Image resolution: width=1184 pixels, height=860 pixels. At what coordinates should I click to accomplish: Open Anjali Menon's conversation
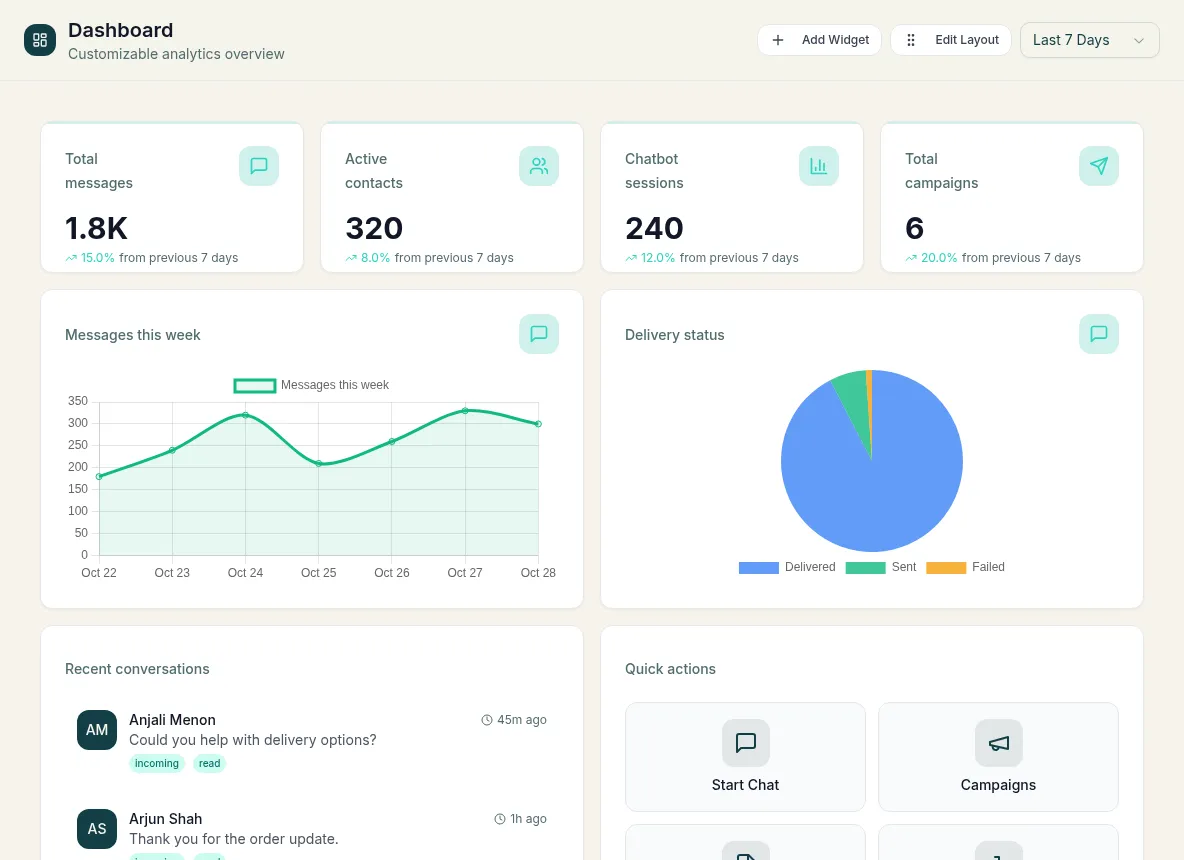(x=312, y=742)
